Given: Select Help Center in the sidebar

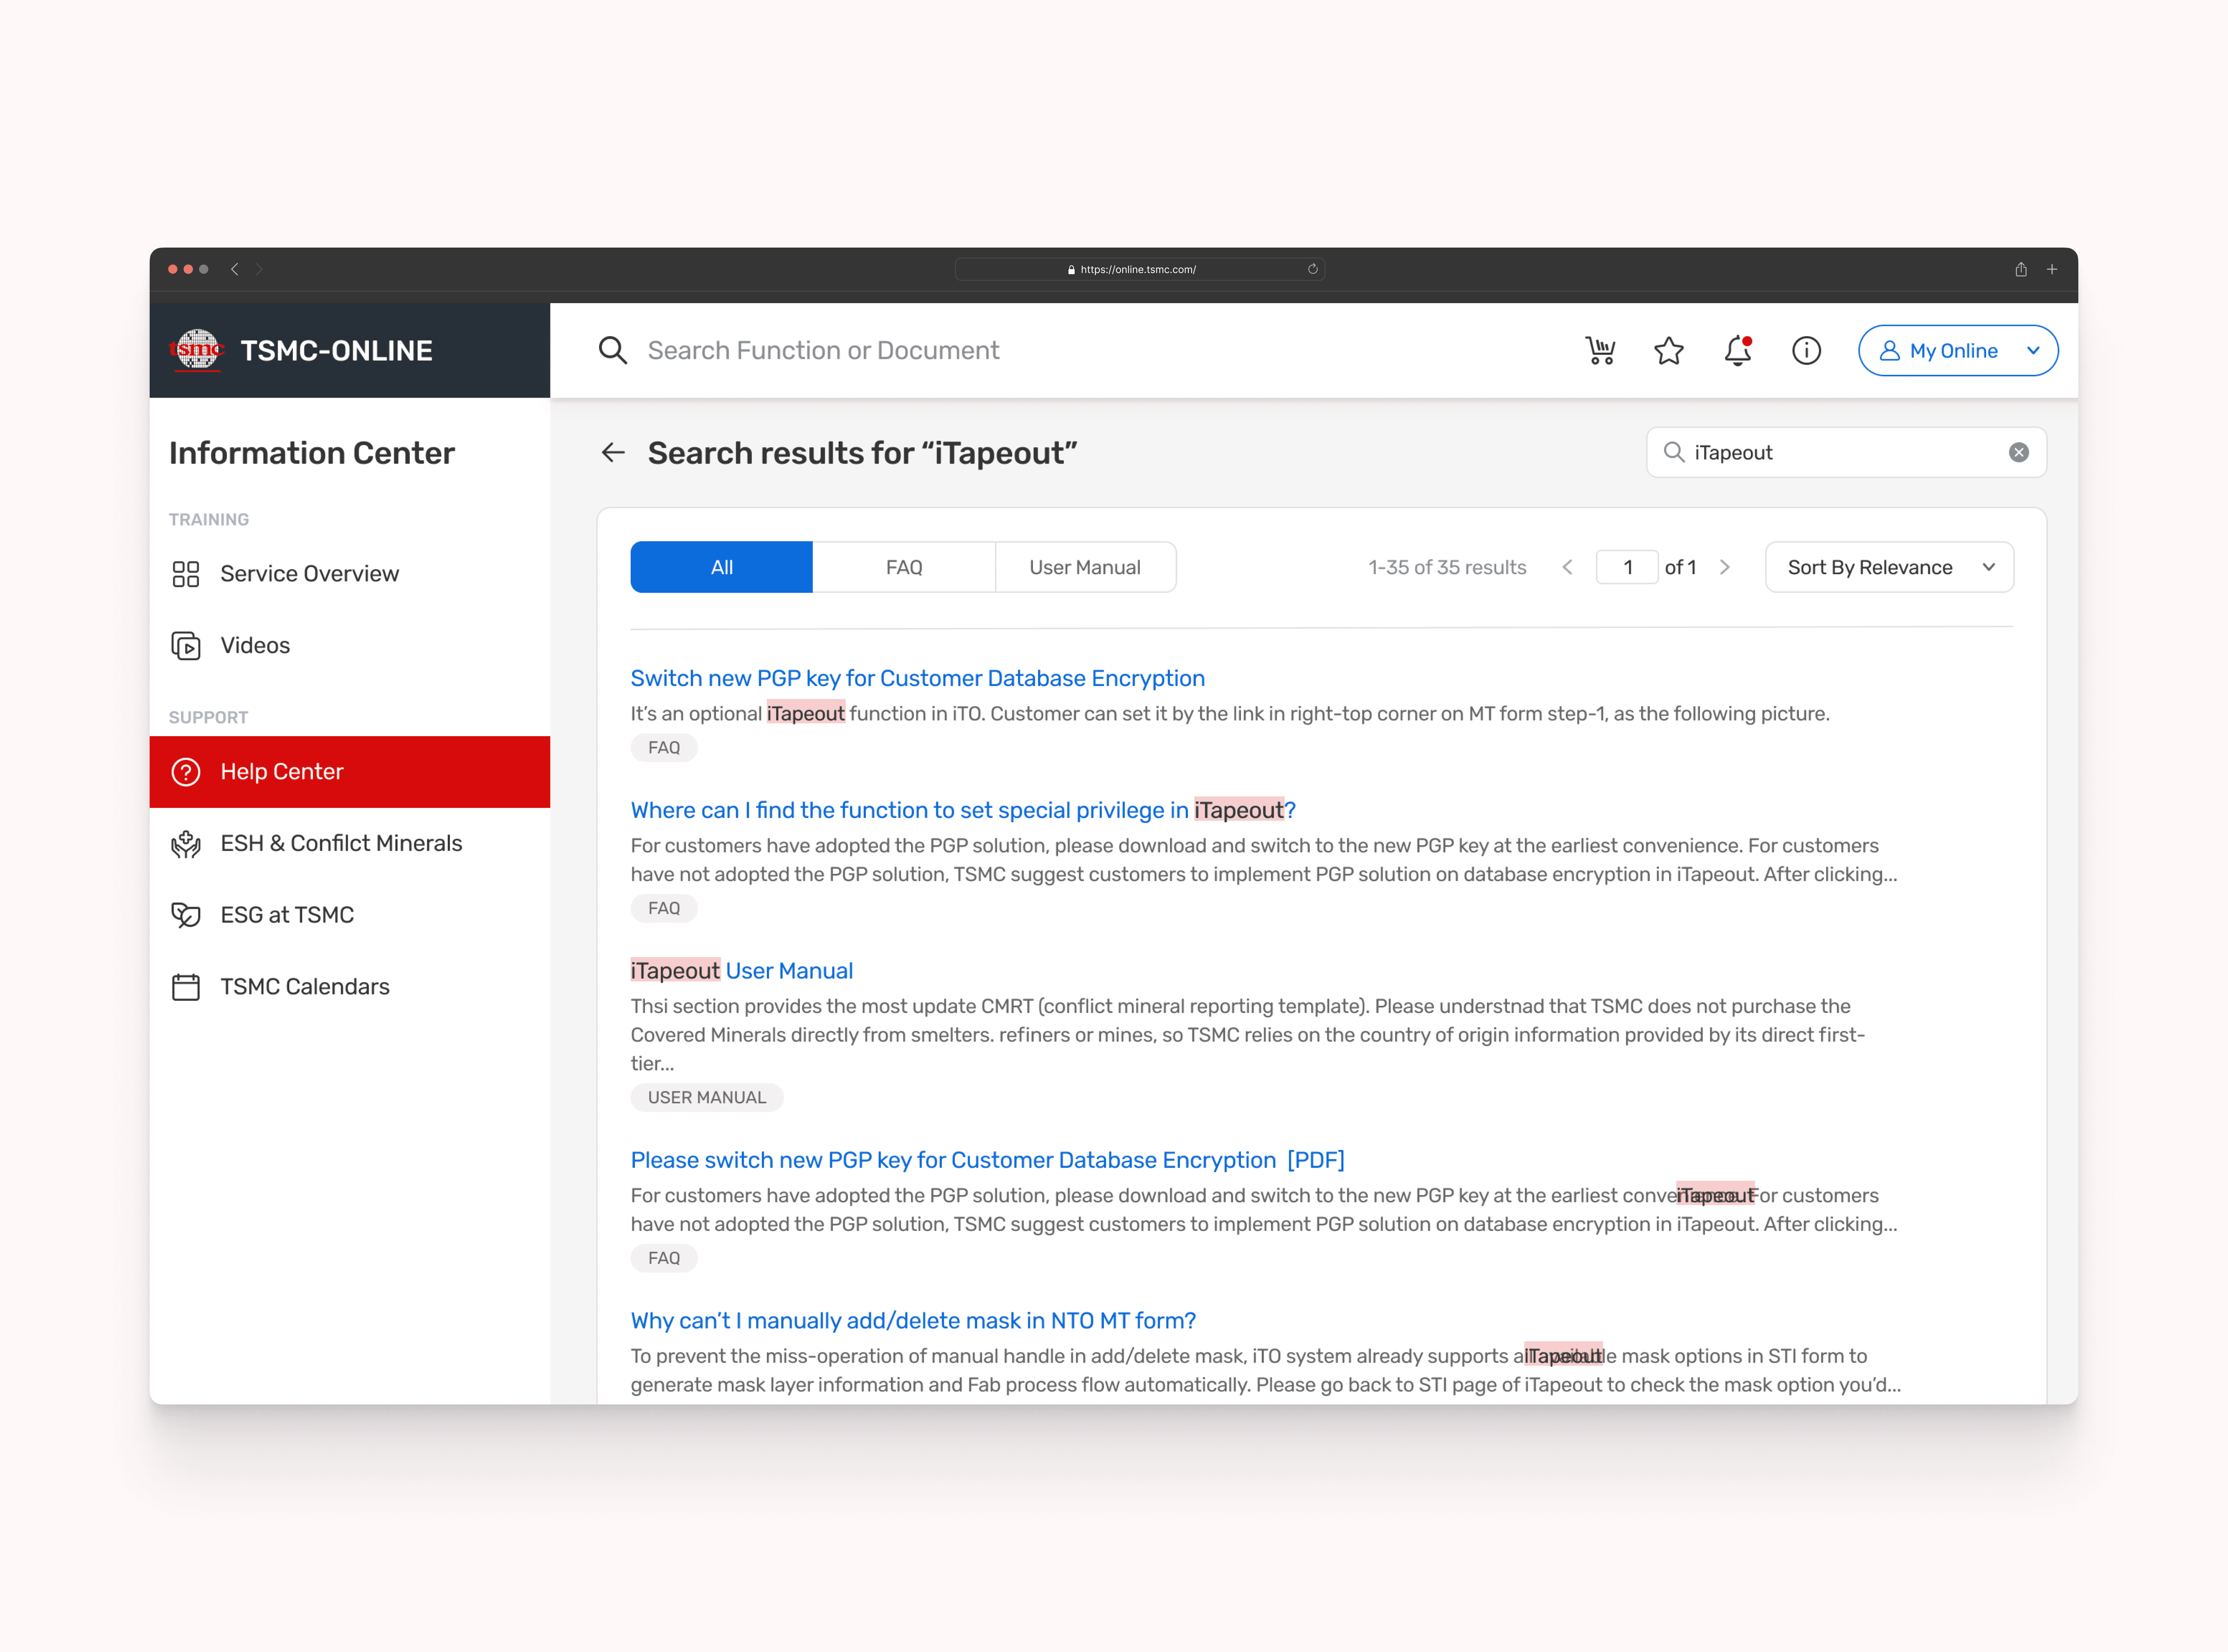Looking at the screenshot, I should [x=350, y=772].
